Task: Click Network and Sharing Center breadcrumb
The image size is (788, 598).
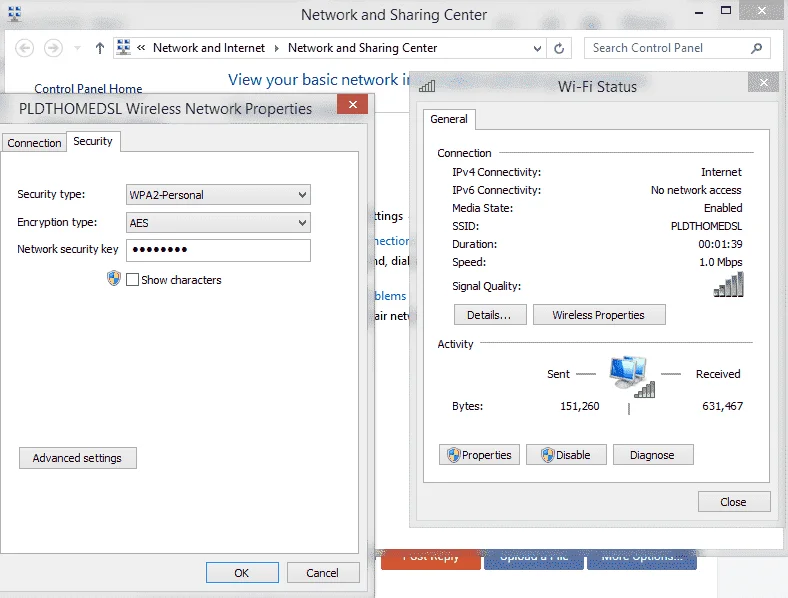Action: [x=362, y=48]
